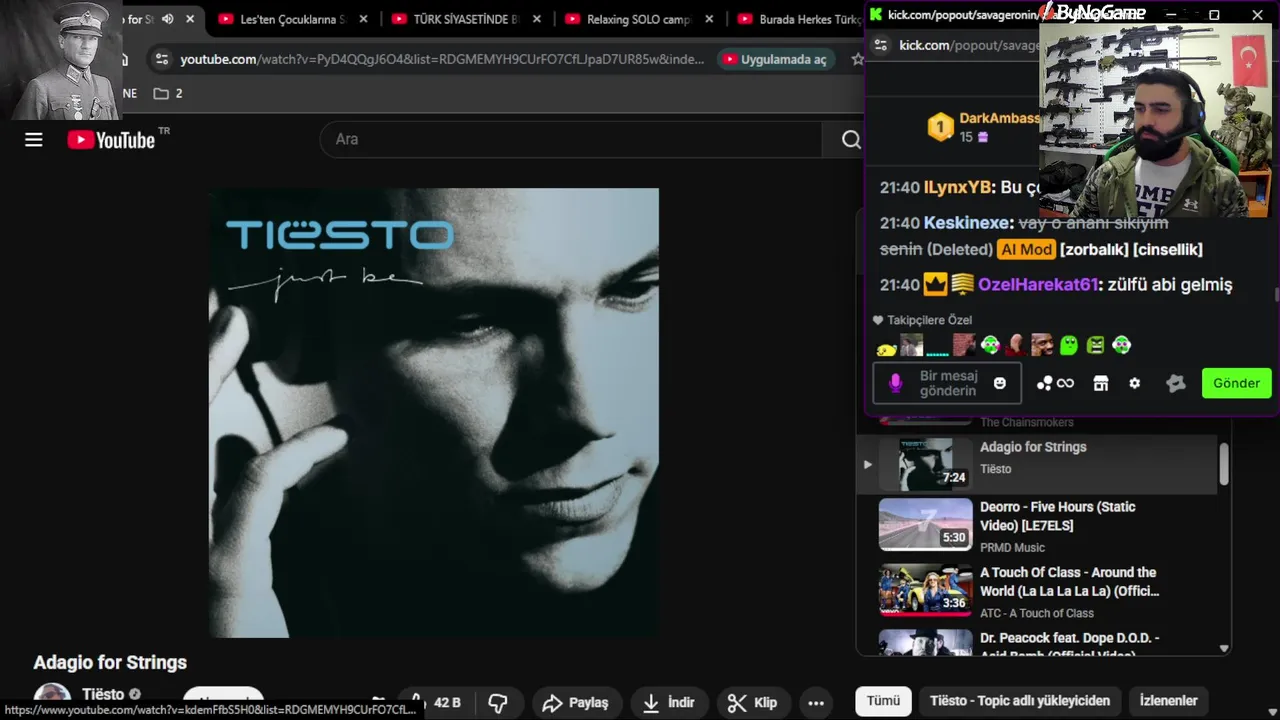Click the Takipçilere Özel heart label
Screen dimensions: 1280x720
(x=923, y=320)
